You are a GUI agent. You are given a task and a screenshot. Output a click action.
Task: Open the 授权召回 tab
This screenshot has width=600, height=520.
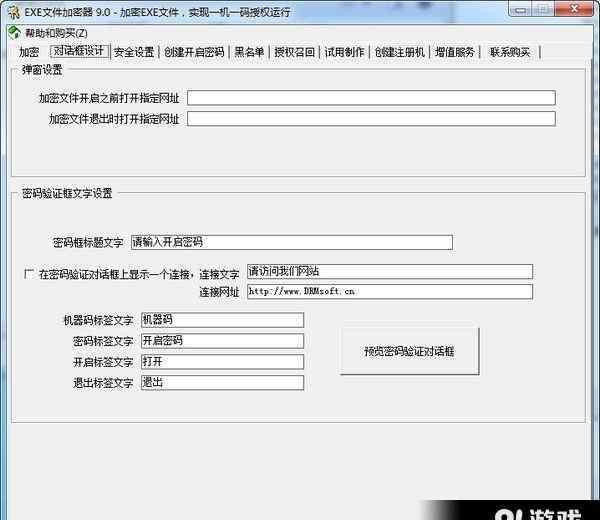coord(294,52)
